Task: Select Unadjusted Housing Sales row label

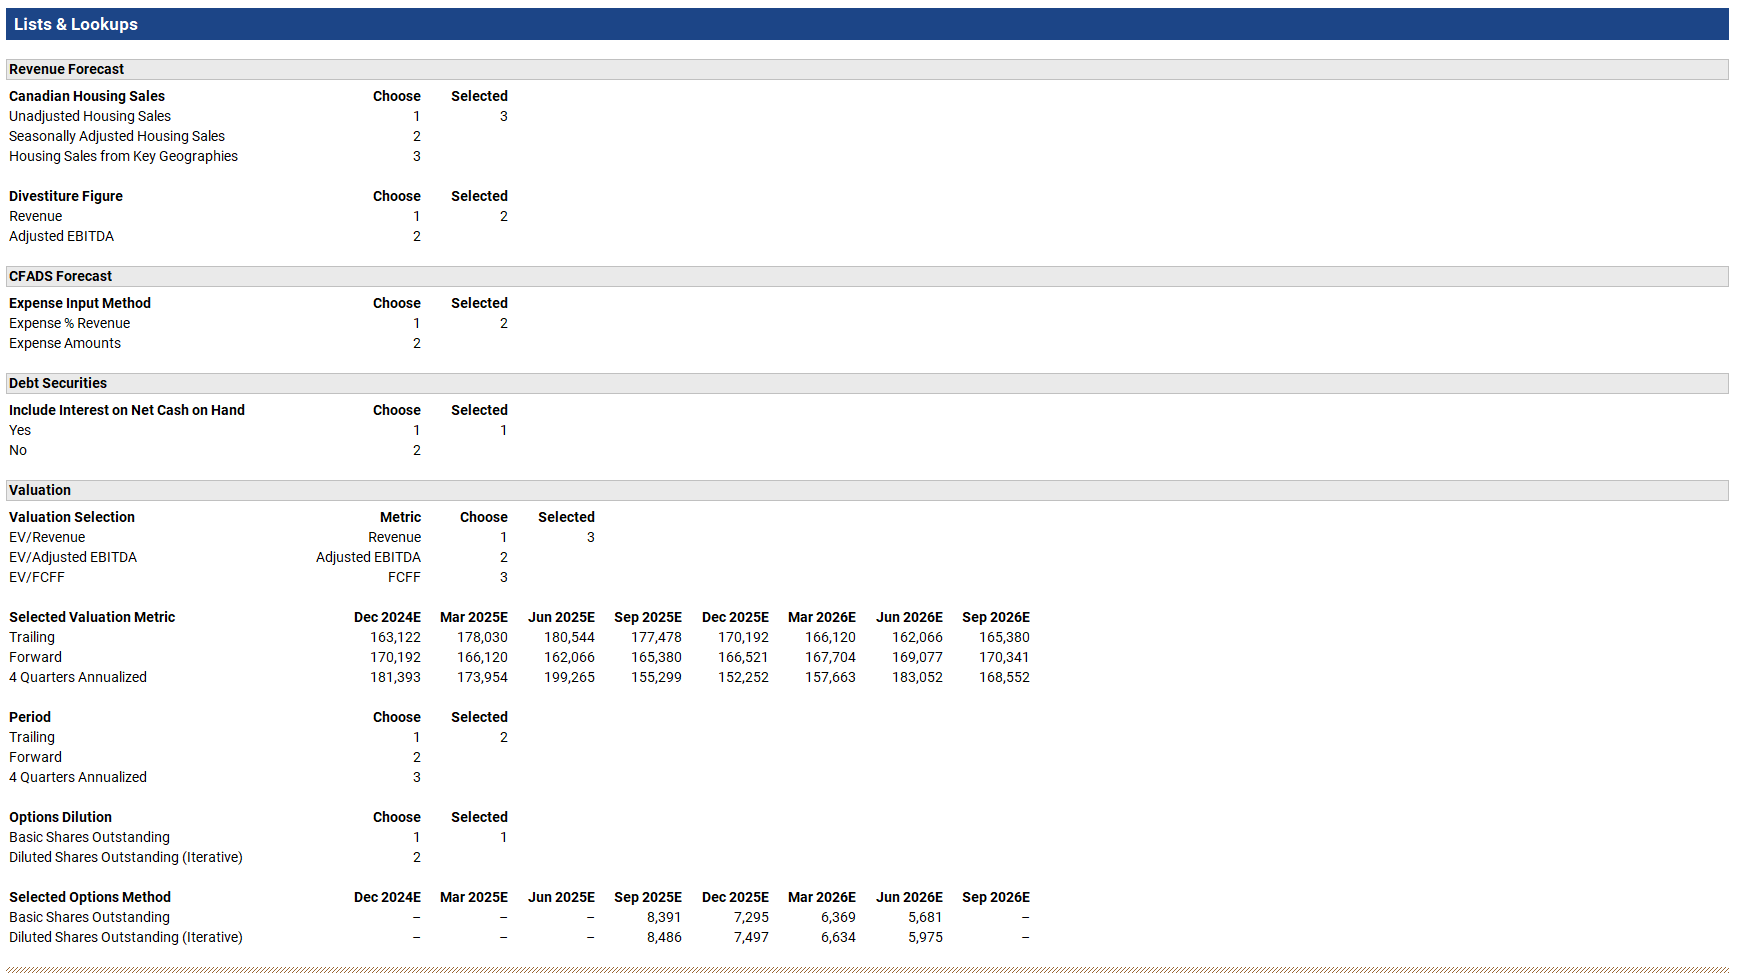Action: 90,116
